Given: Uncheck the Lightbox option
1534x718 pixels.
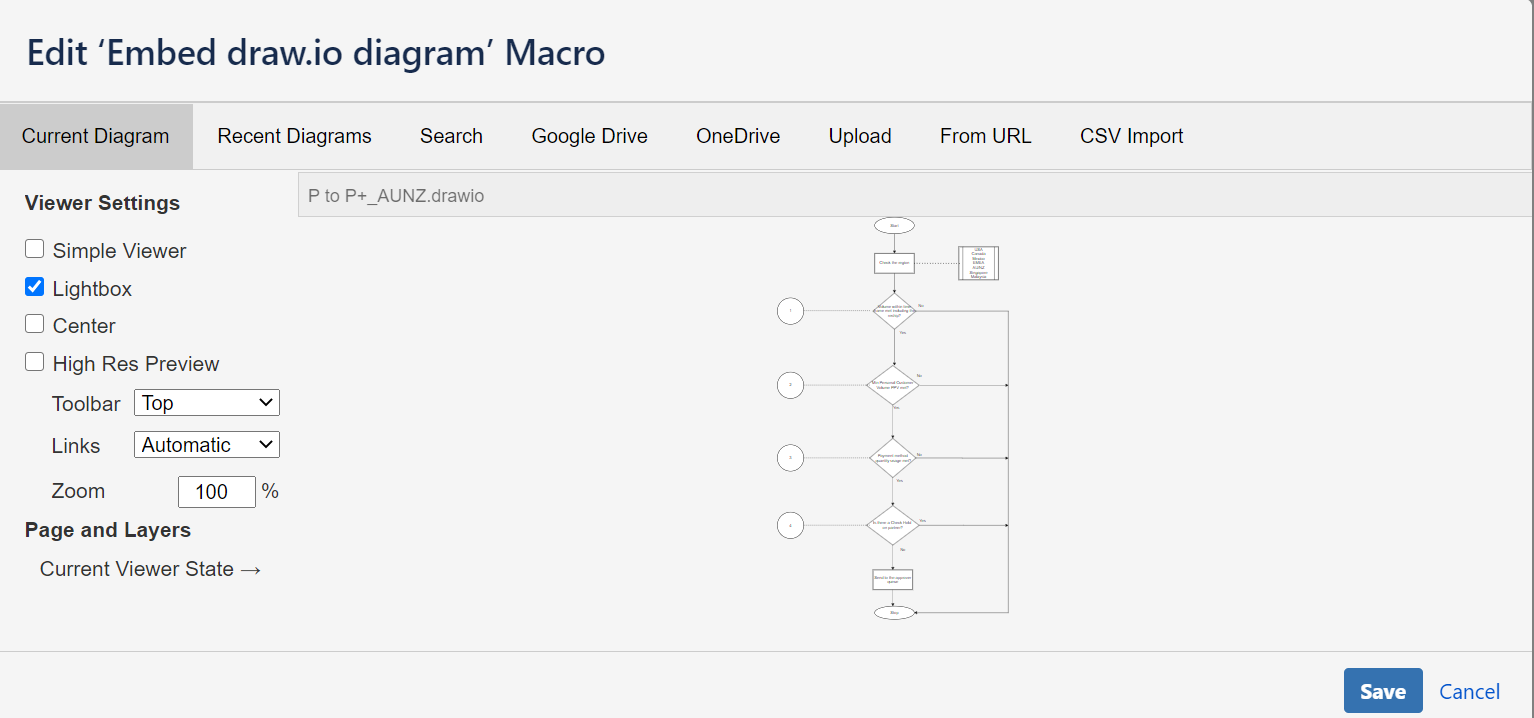Looking at the screenshot, I should [35, 287].
